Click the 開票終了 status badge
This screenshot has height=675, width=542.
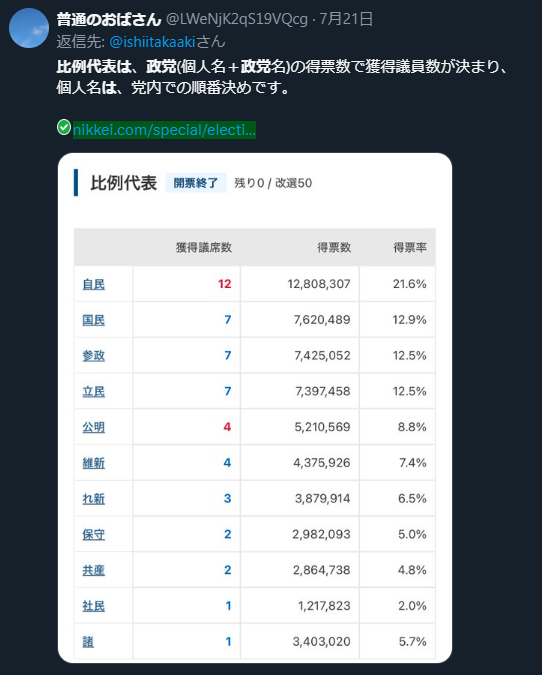[x=196, y=183]
